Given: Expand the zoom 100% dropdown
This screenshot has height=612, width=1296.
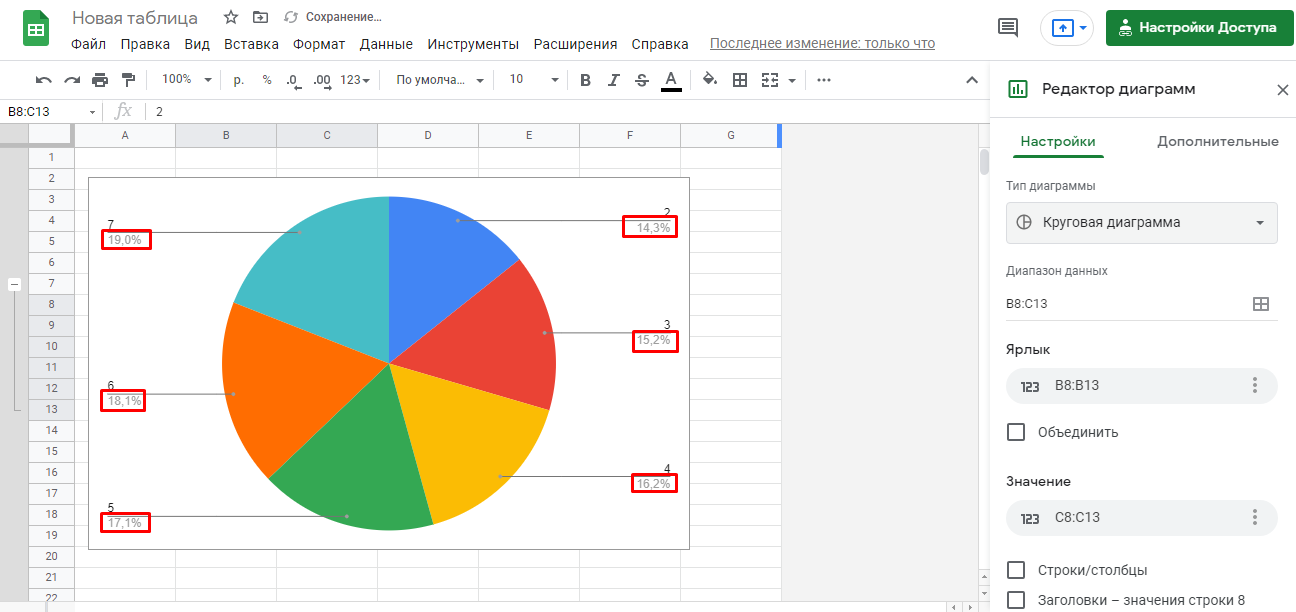Looking at the screenshot, I should click(x=187, y=80).
